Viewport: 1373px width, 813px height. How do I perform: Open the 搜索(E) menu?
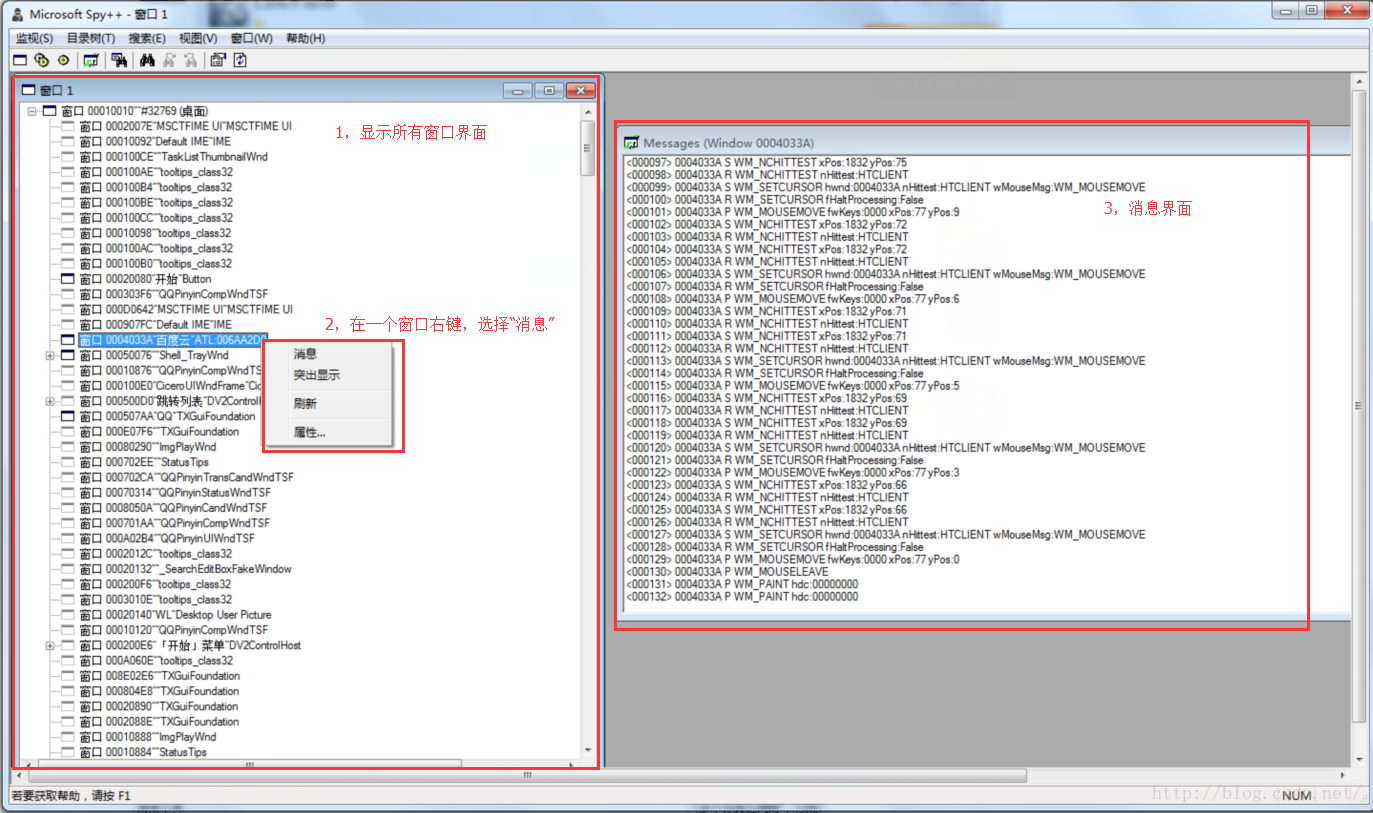pos(147,38)
